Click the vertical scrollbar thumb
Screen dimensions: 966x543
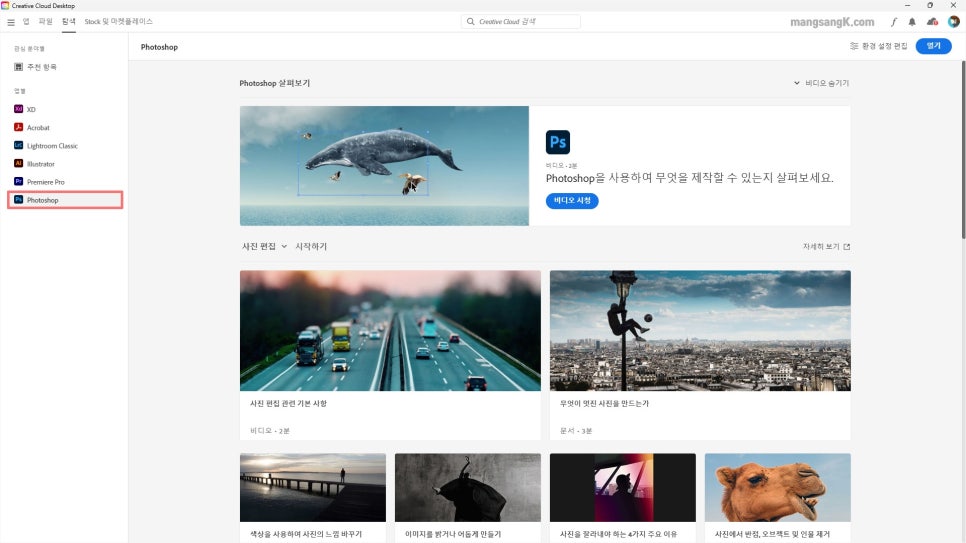pos(963,150)
